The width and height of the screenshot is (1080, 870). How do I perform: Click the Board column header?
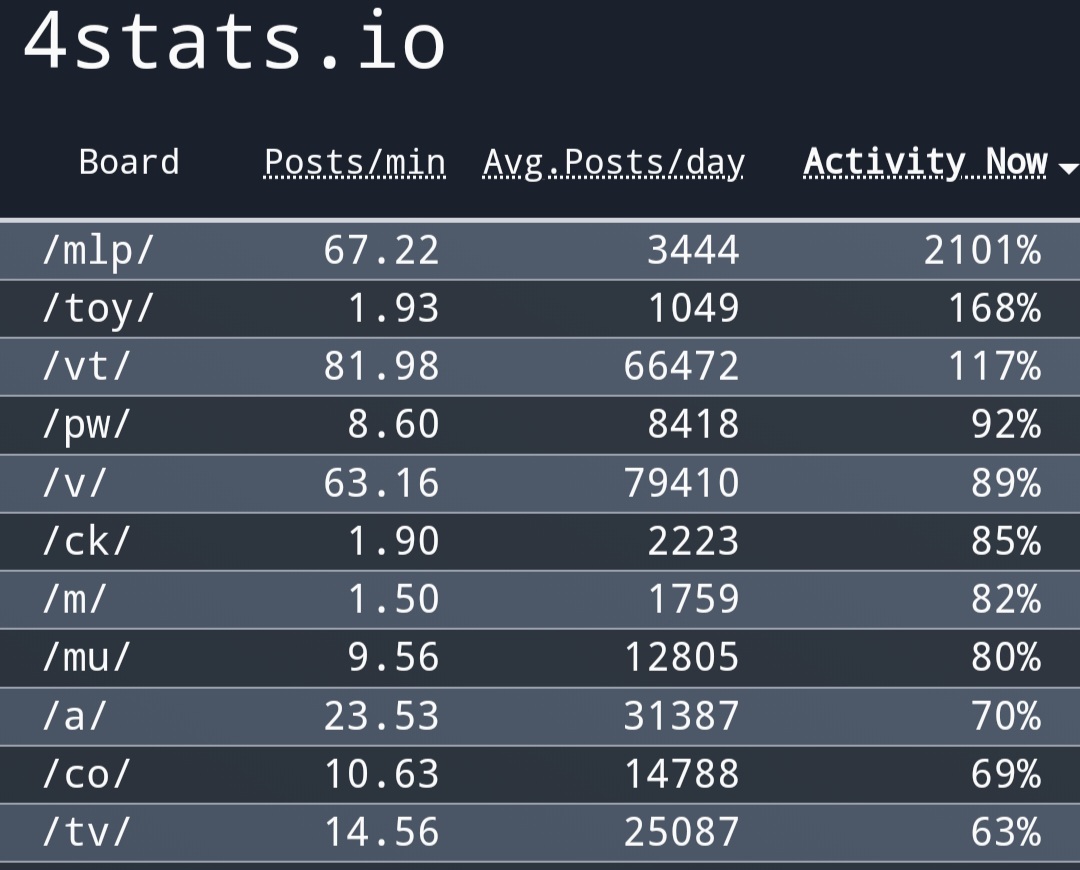coord(129,163)
